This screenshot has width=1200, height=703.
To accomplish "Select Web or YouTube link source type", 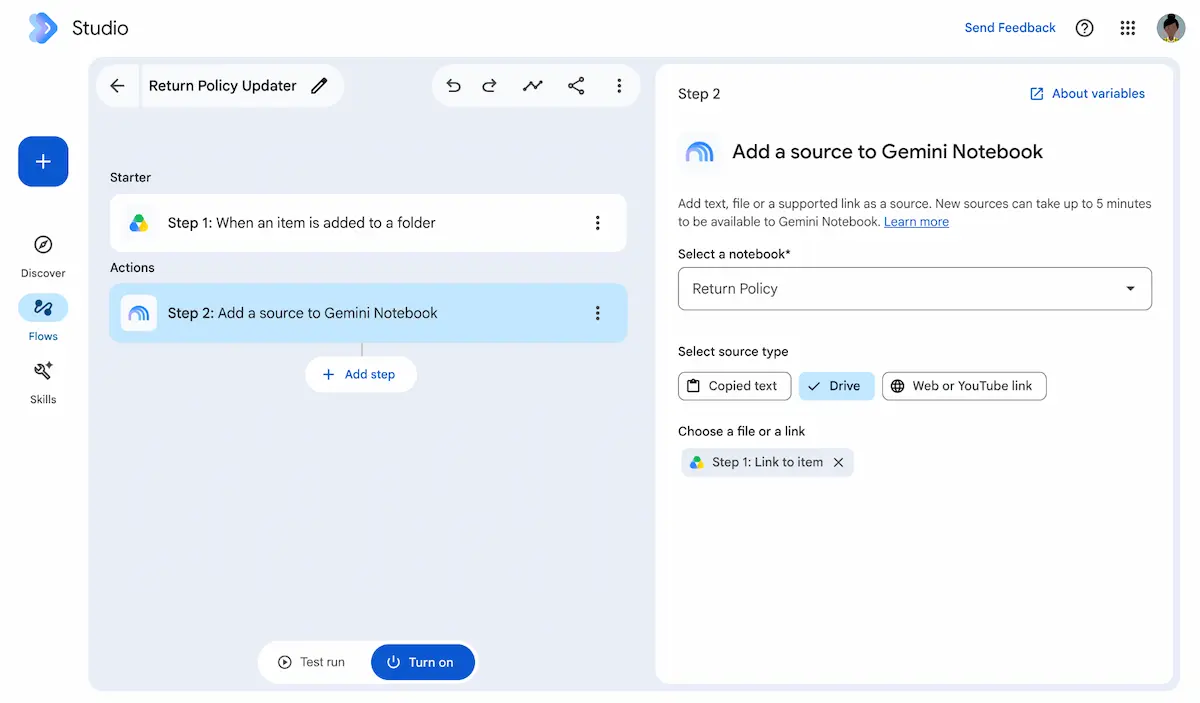I will (964, 386).
